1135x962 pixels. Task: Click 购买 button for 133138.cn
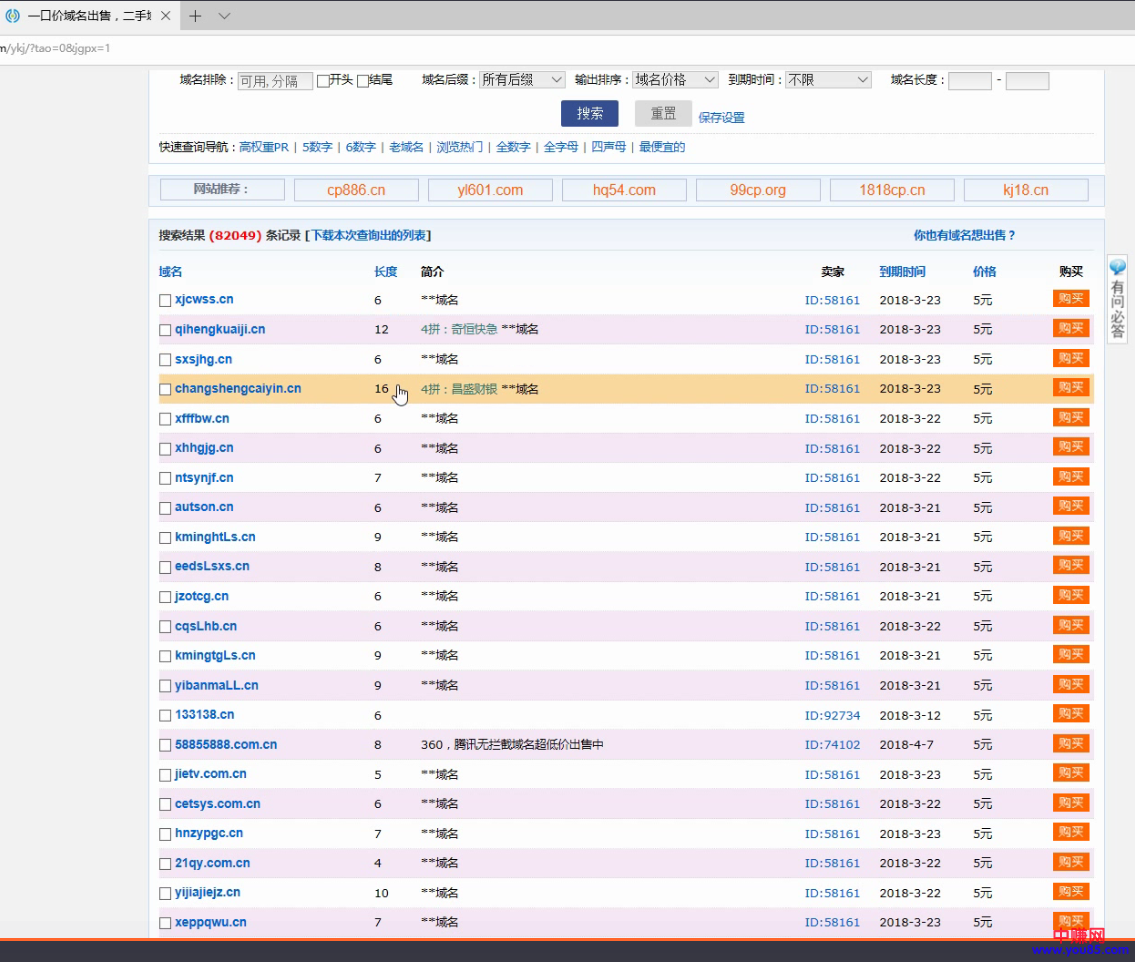pos(1070,714)
